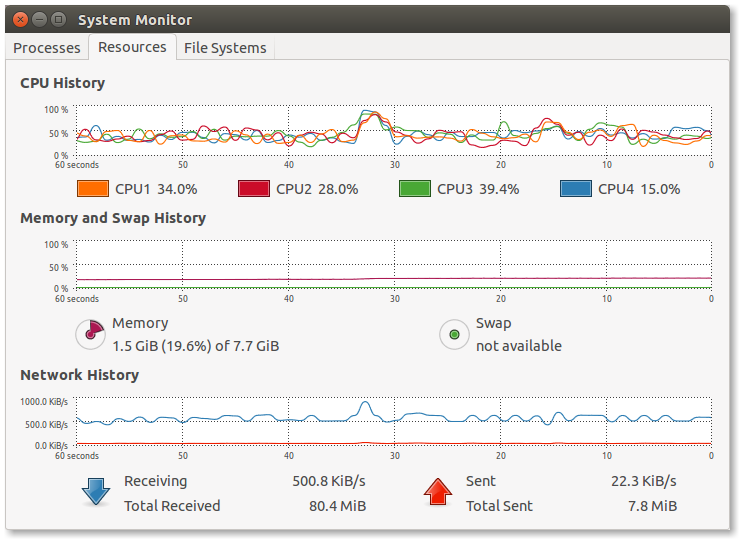Click the Swap usage circle icon
The width and height of the screenshot is (739, 539).
pos(455,334)
